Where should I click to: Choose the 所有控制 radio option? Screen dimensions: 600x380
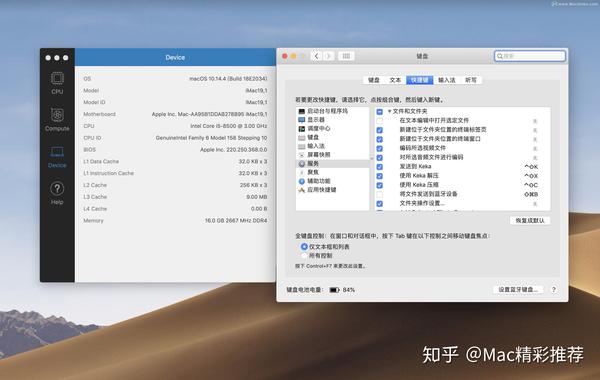[304, 256]
